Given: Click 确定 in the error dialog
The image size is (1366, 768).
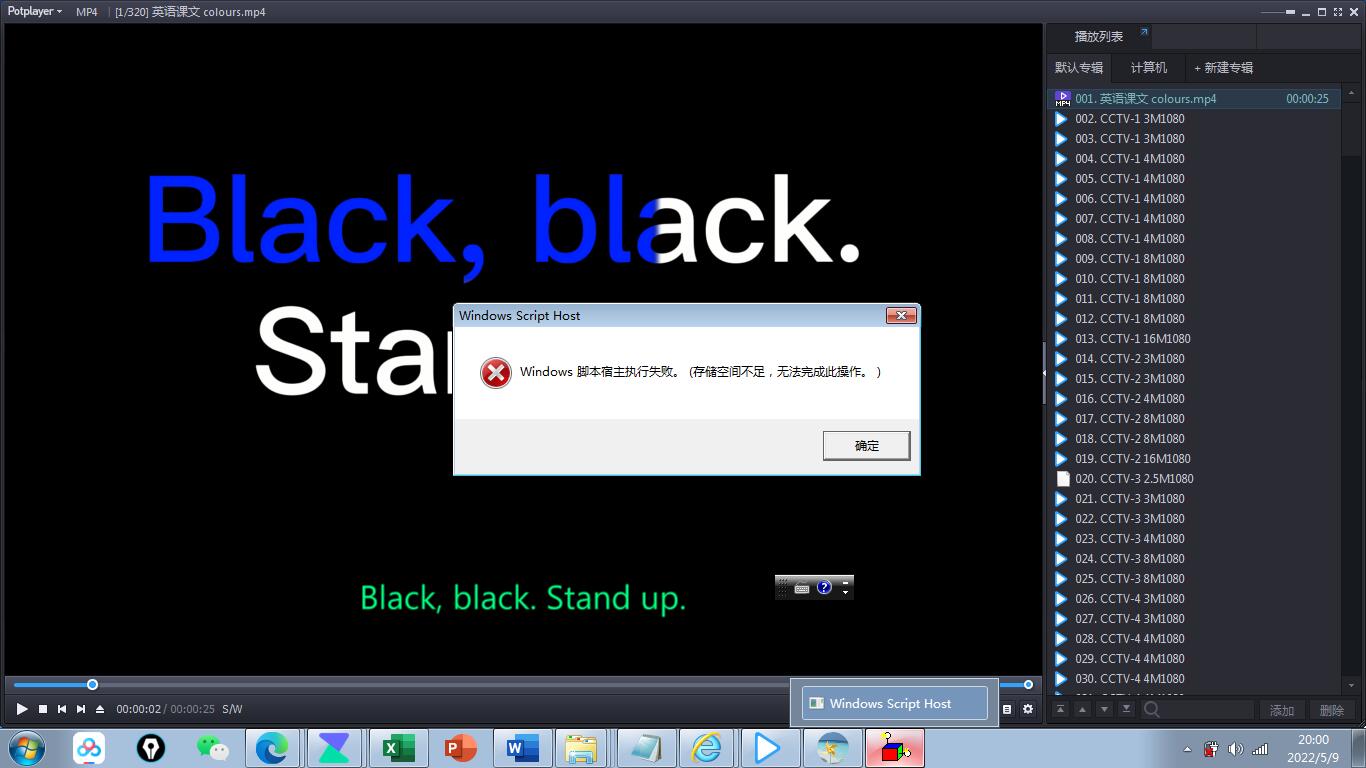Looking at the screenshot, I should [866, 446].
